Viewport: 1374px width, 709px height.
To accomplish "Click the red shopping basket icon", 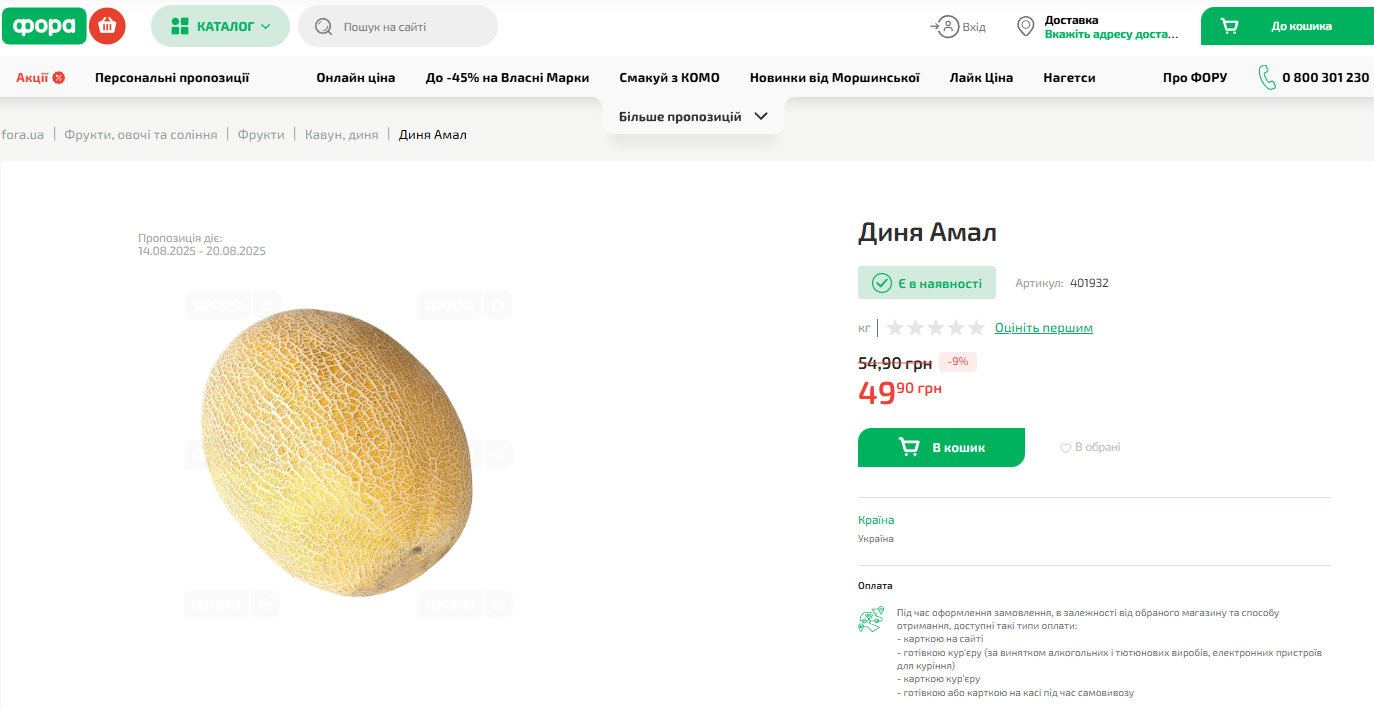I will click(107, 26).
